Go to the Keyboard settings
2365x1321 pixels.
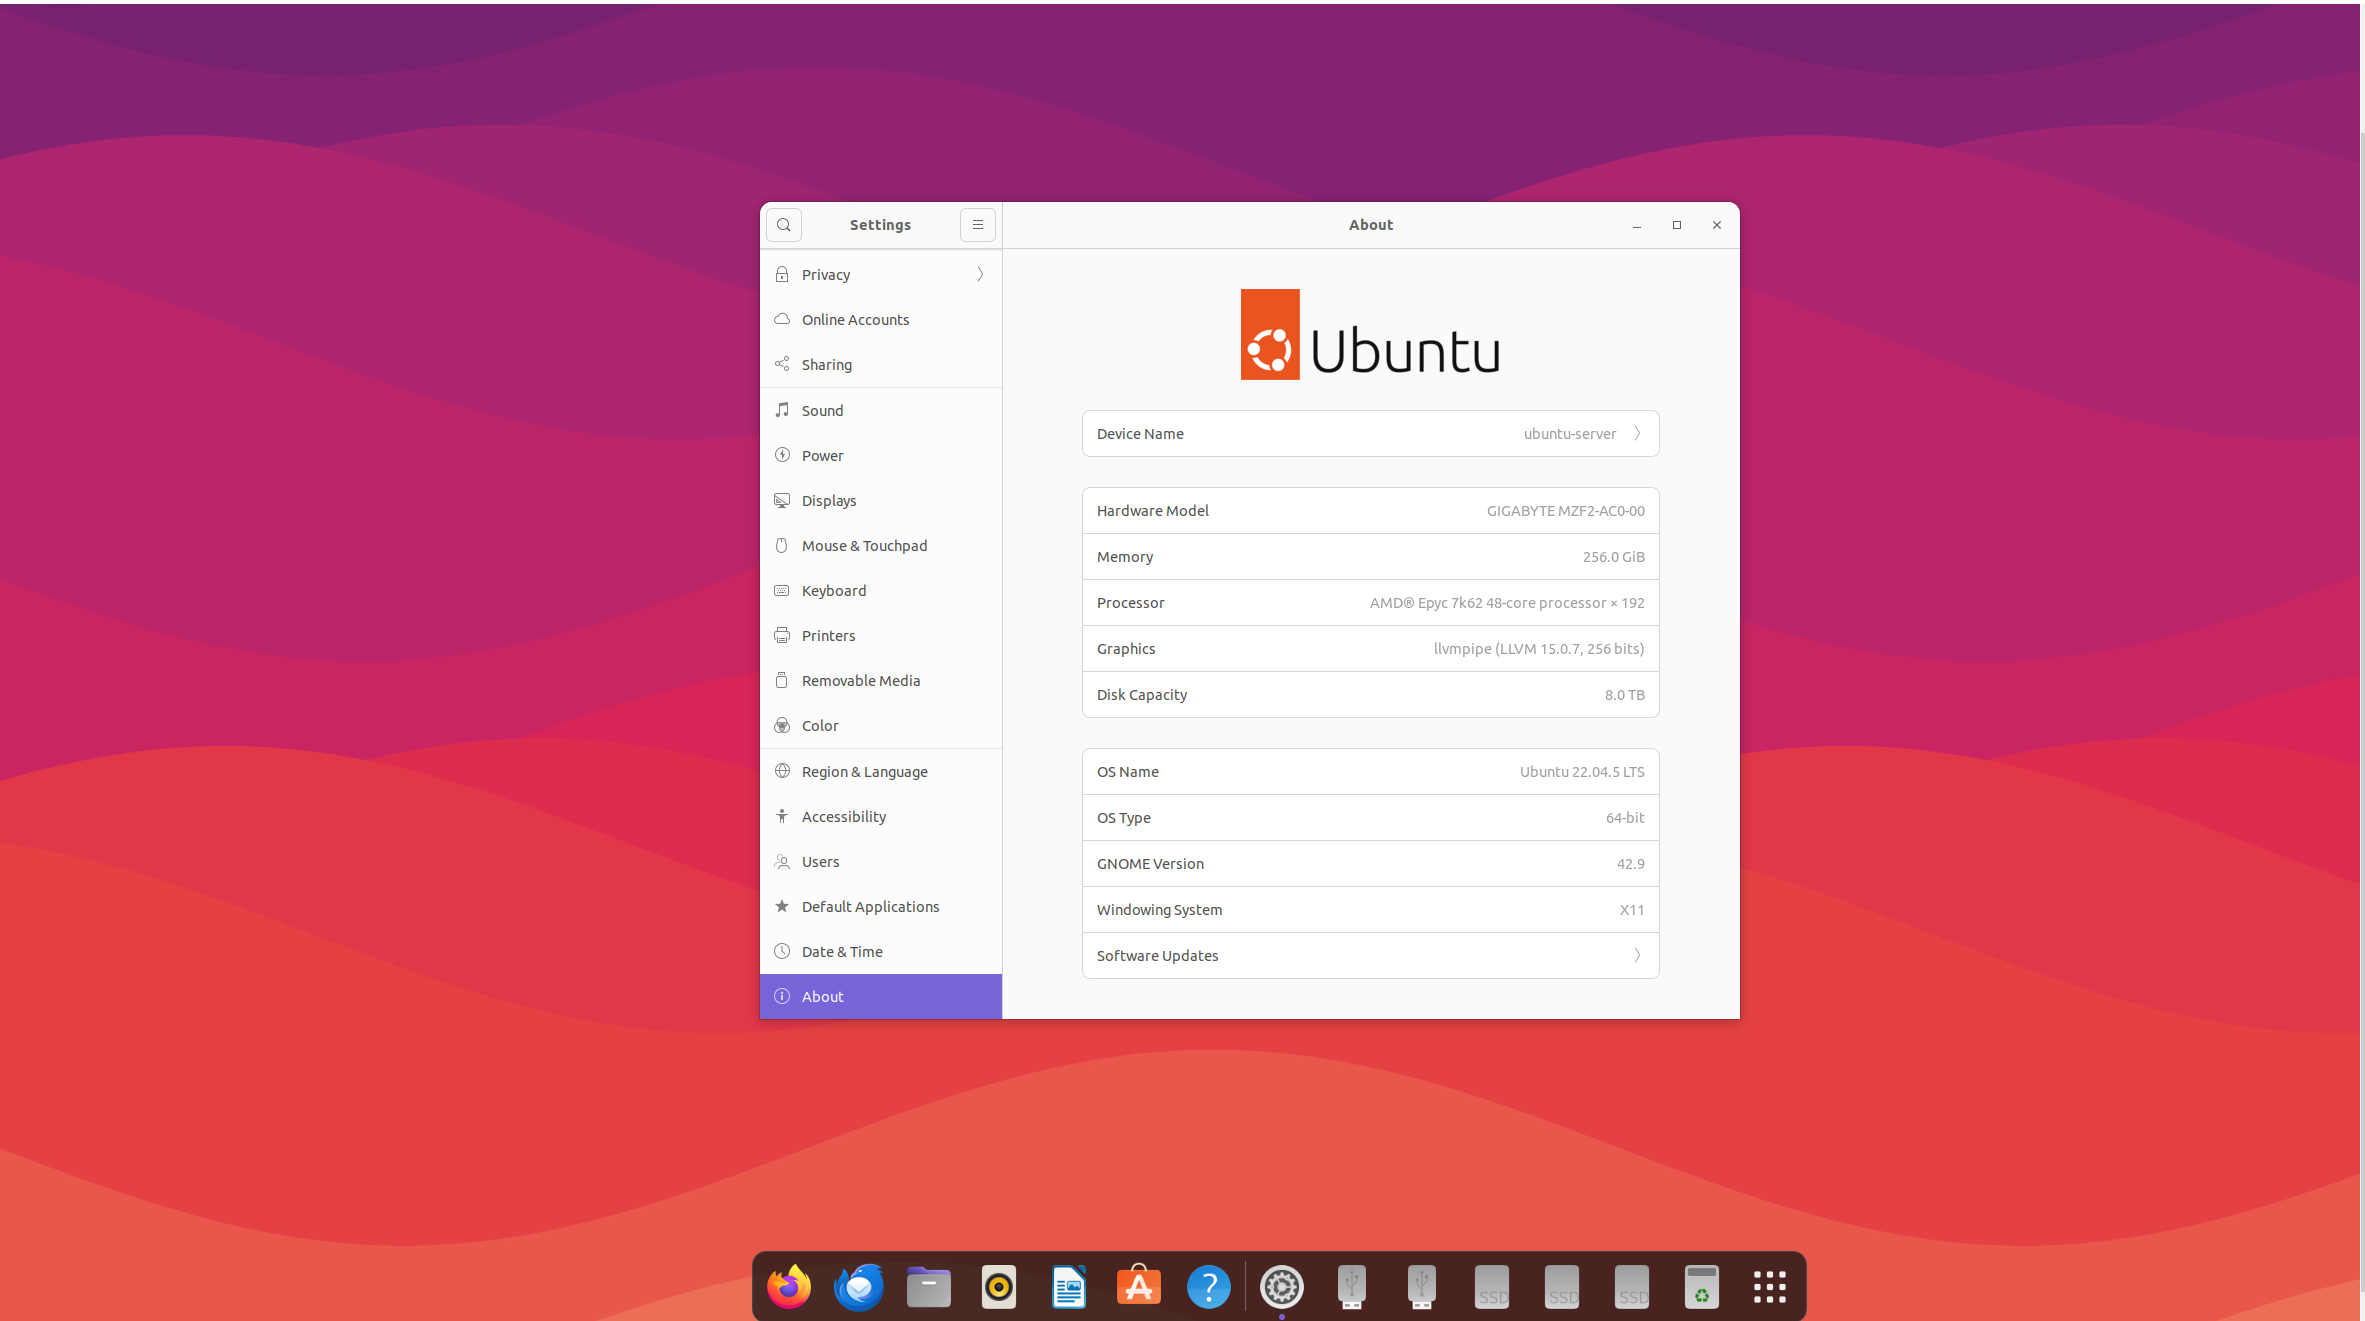[833, 590]
